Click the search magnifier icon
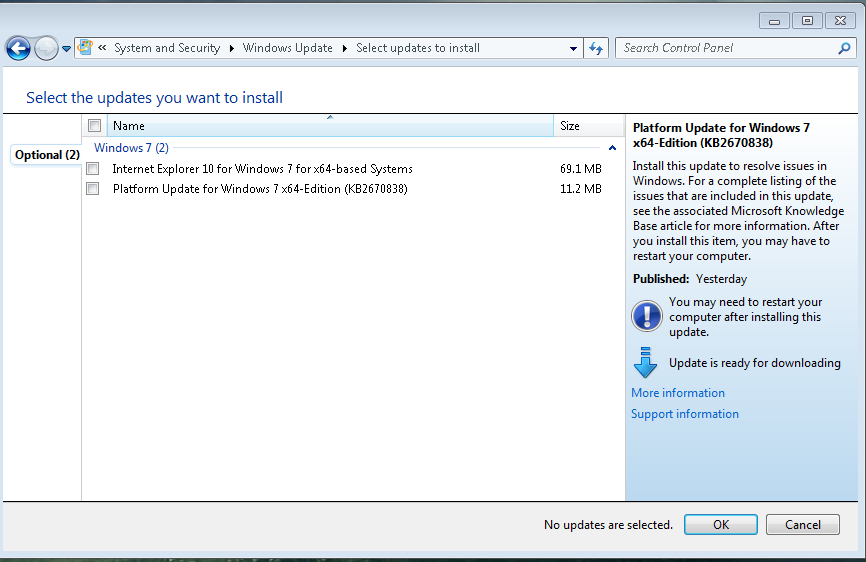The height and width of the screenshot is (562, 866). click(844, 49)
